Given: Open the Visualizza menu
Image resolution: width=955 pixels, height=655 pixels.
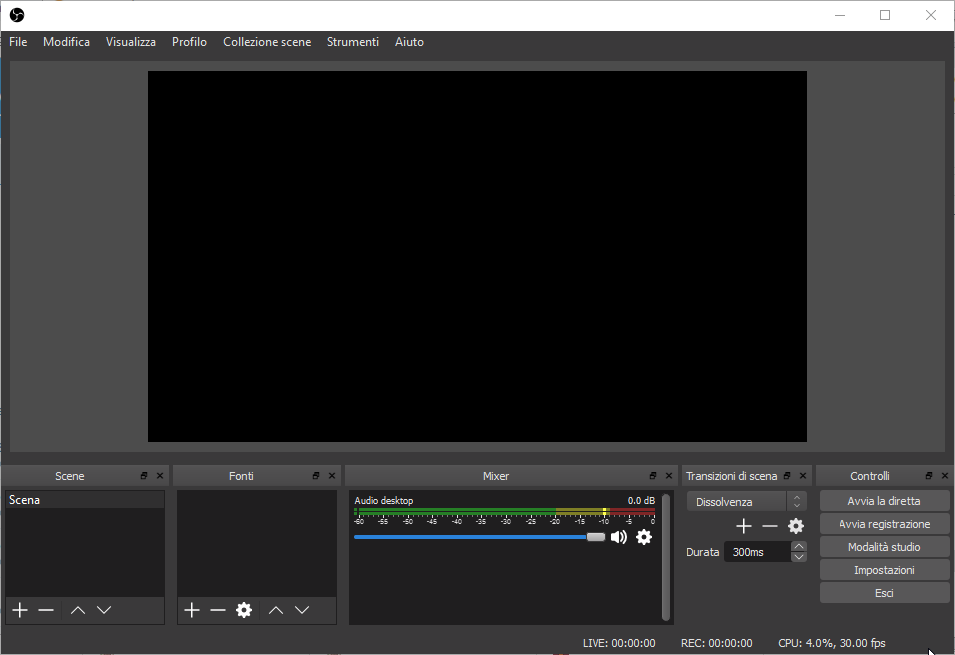Looking at the screenshot, I should pyautogui.click(x=131, y=42).
